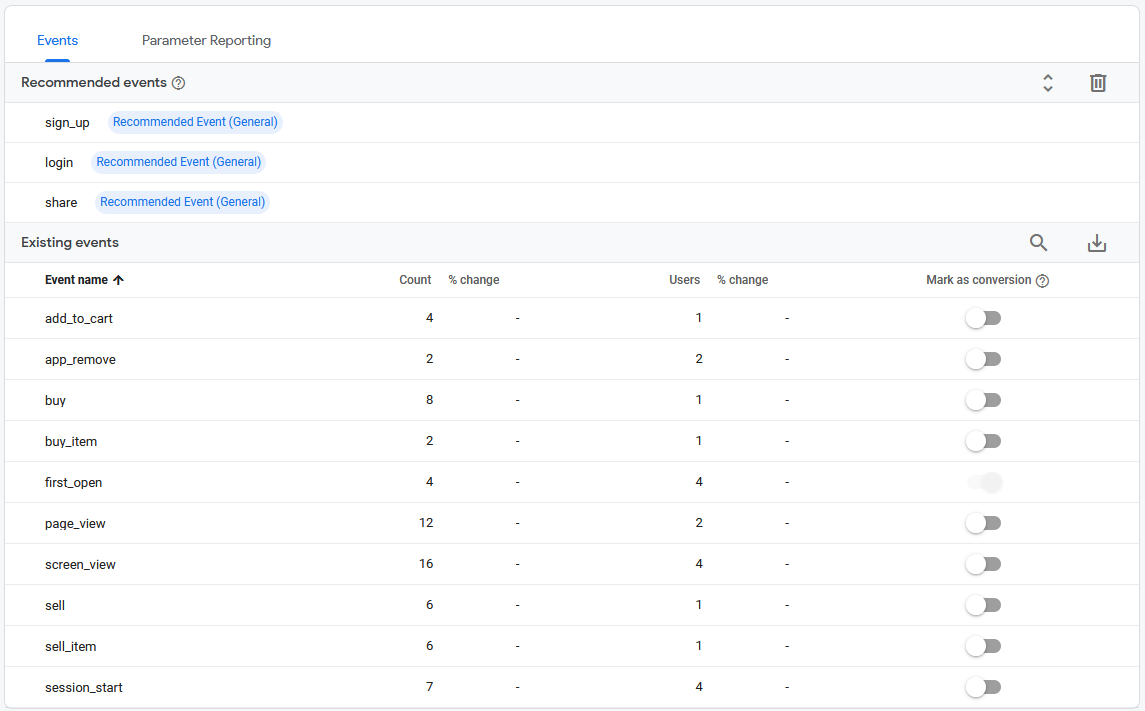Open help for Recommended events
Image resolution: width=1145 pixels, height=711 pixels.
click(x=177, y=83)
